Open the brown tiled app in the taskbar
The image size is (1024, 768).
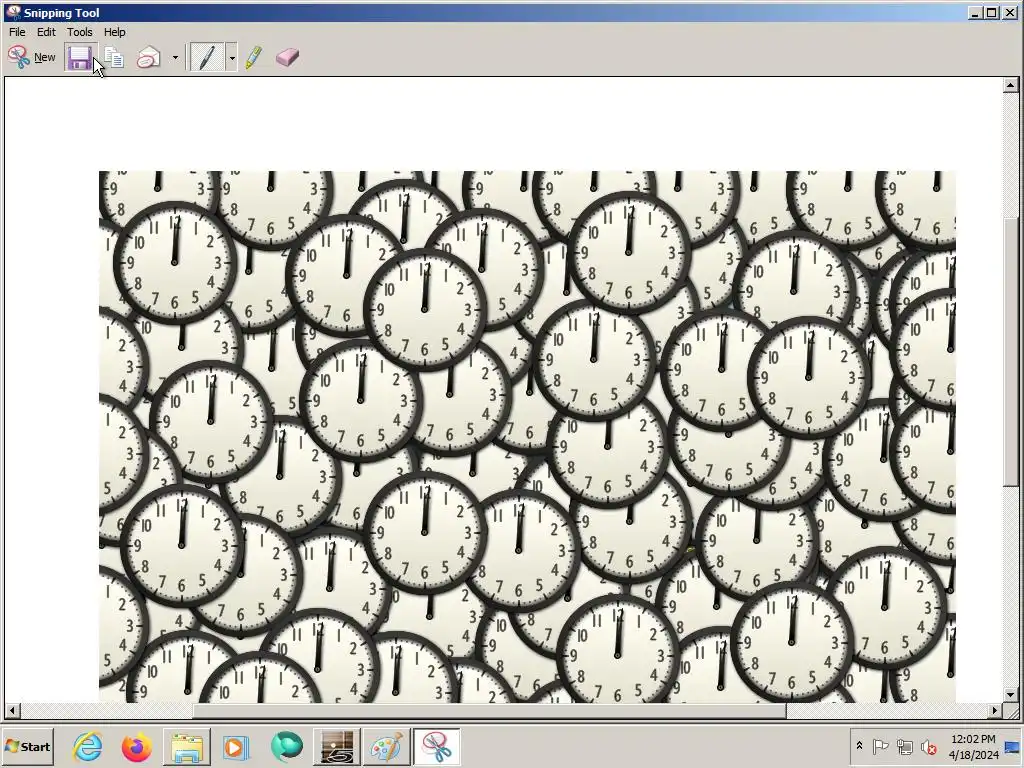tap(336, 747)
